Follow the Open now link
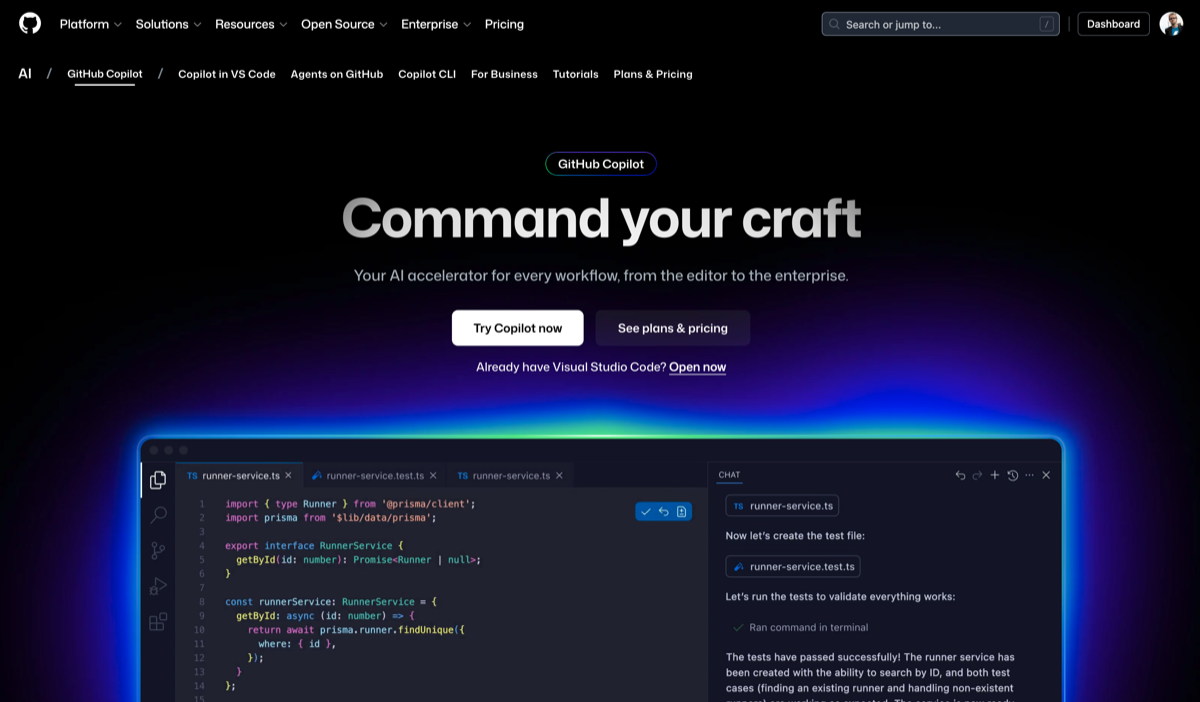This screenshot has width=1200, height=702. (x=697, y=366)
